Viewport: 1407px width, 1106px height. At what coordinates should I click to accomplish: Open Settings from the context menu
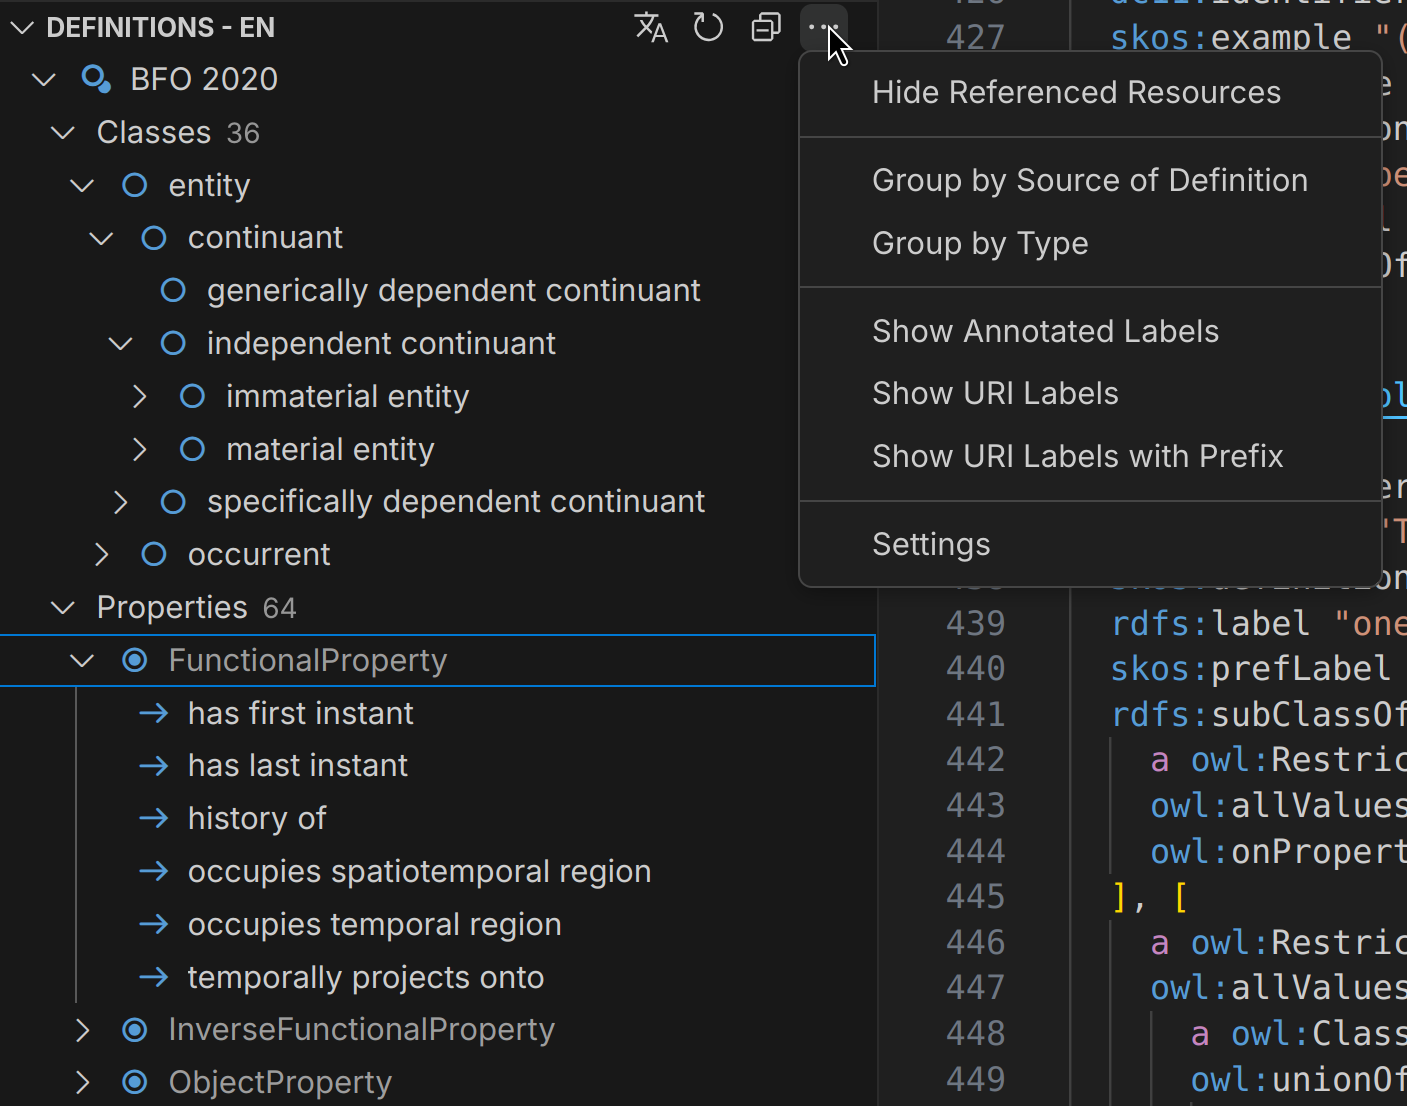click(x=931, y=544)
